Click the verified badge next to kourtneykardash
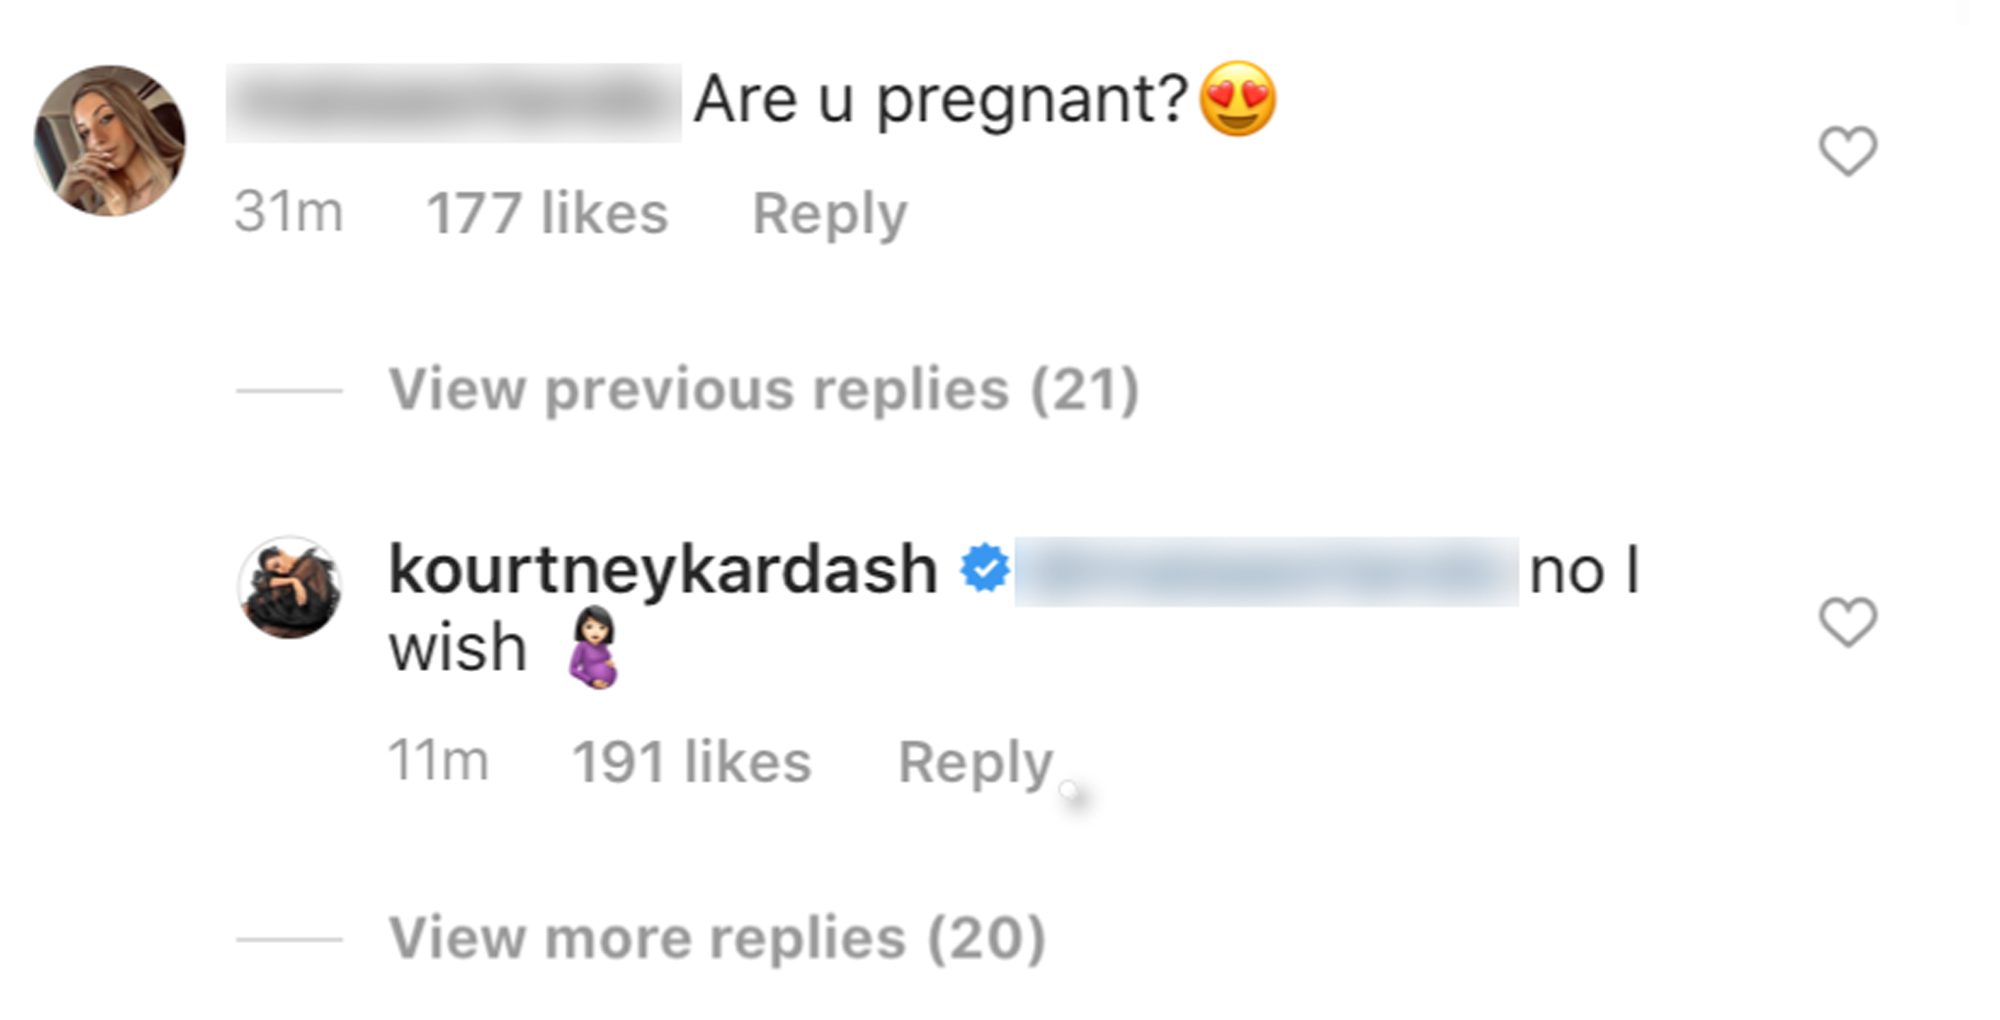2000x1020 pixels. coord(984,567)
